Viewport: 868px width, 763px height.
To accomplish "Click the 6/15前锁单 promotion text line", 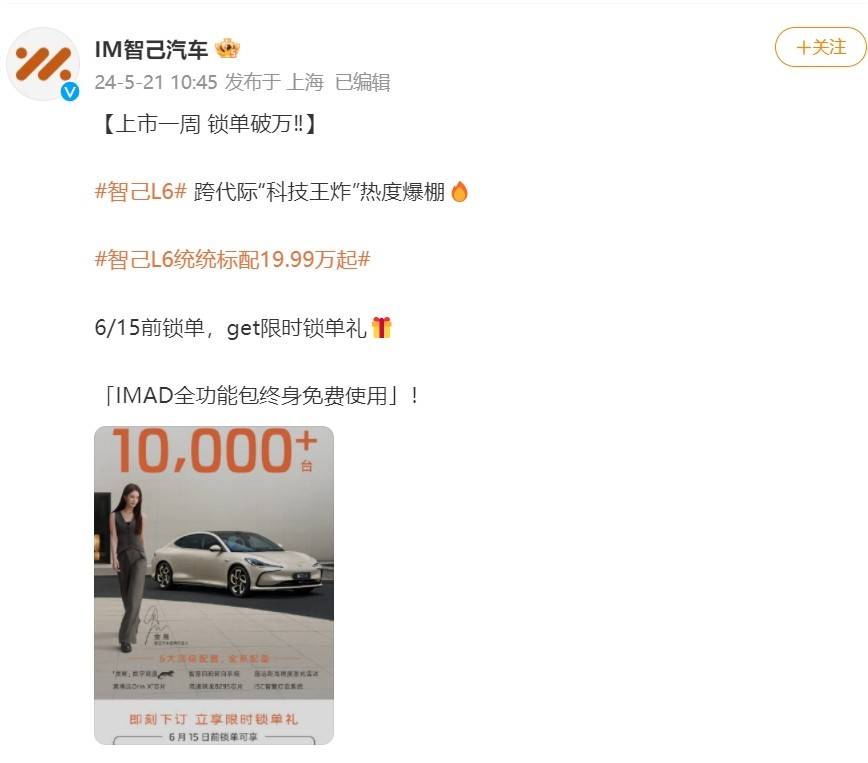I will pyautogui.click(x=231, y=328).
